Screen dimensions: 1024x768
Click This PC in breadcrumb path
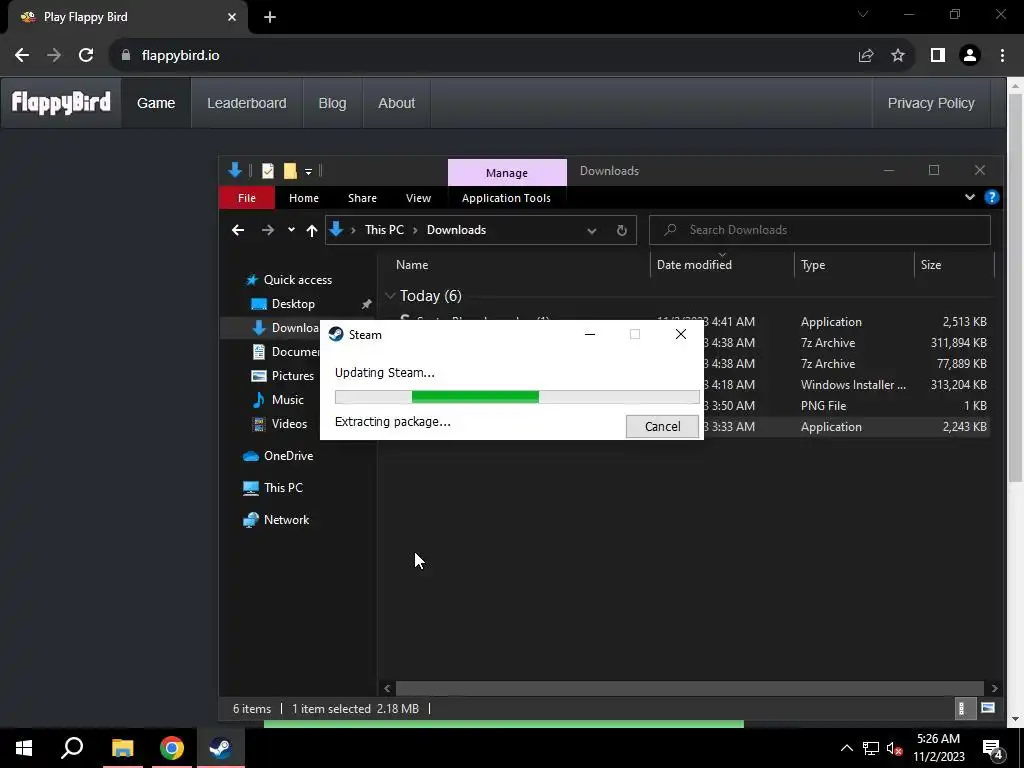[384, 230]
